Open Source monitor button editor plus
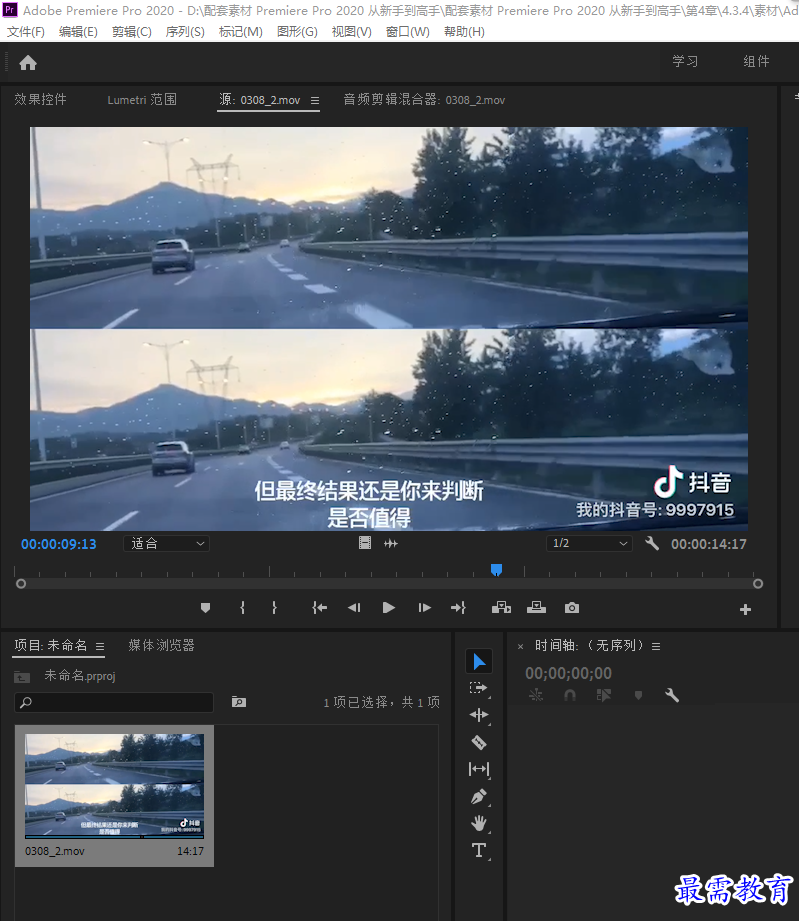 746,610
